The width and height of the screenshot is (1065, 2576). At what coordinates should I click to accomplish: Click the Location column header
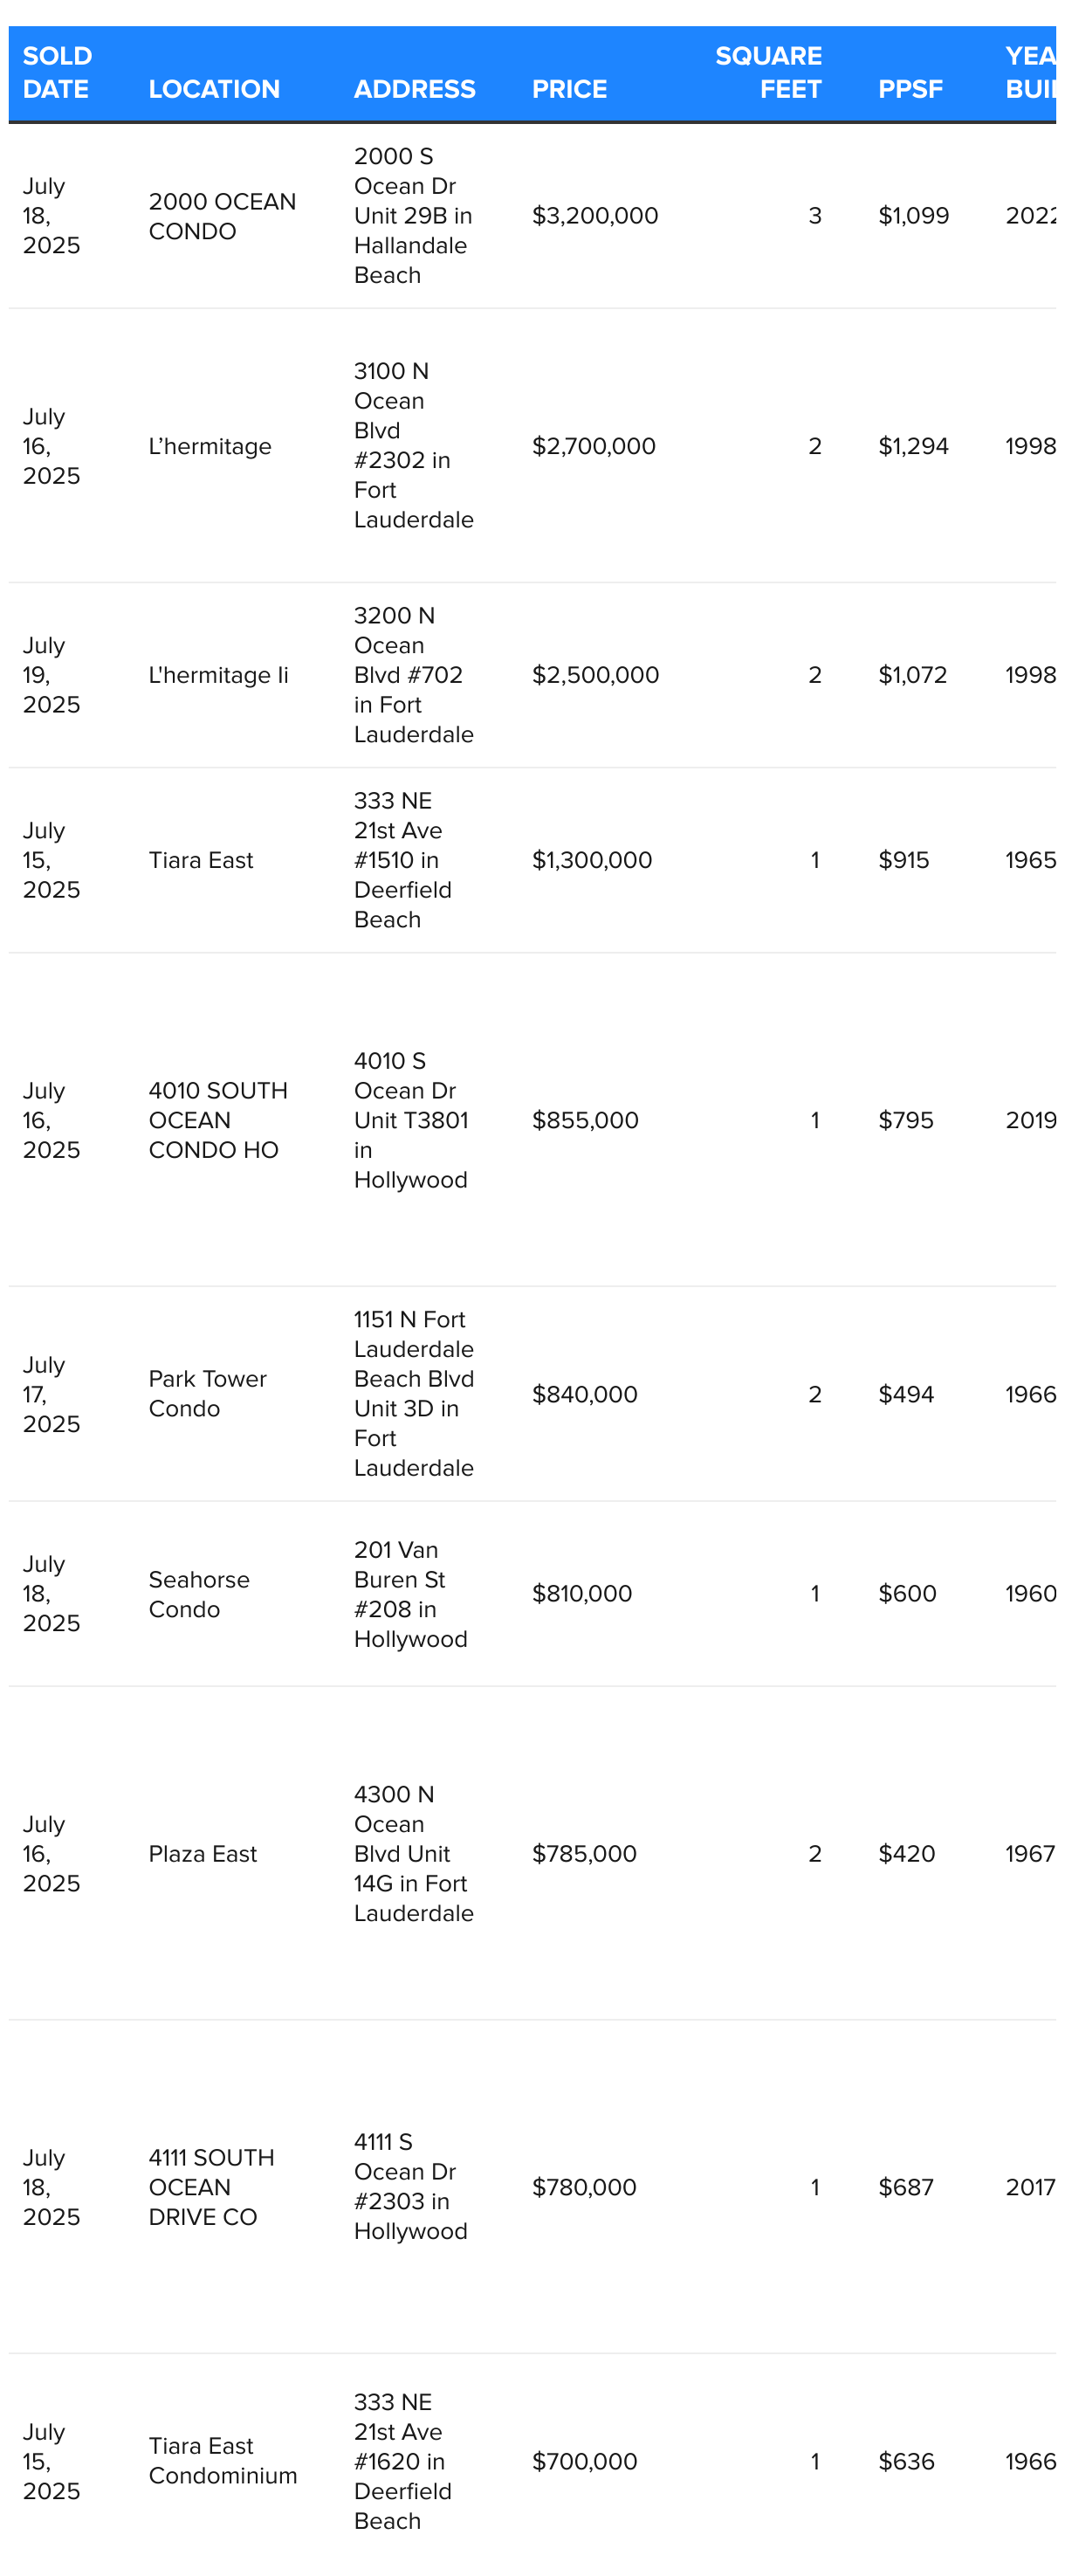214,89
